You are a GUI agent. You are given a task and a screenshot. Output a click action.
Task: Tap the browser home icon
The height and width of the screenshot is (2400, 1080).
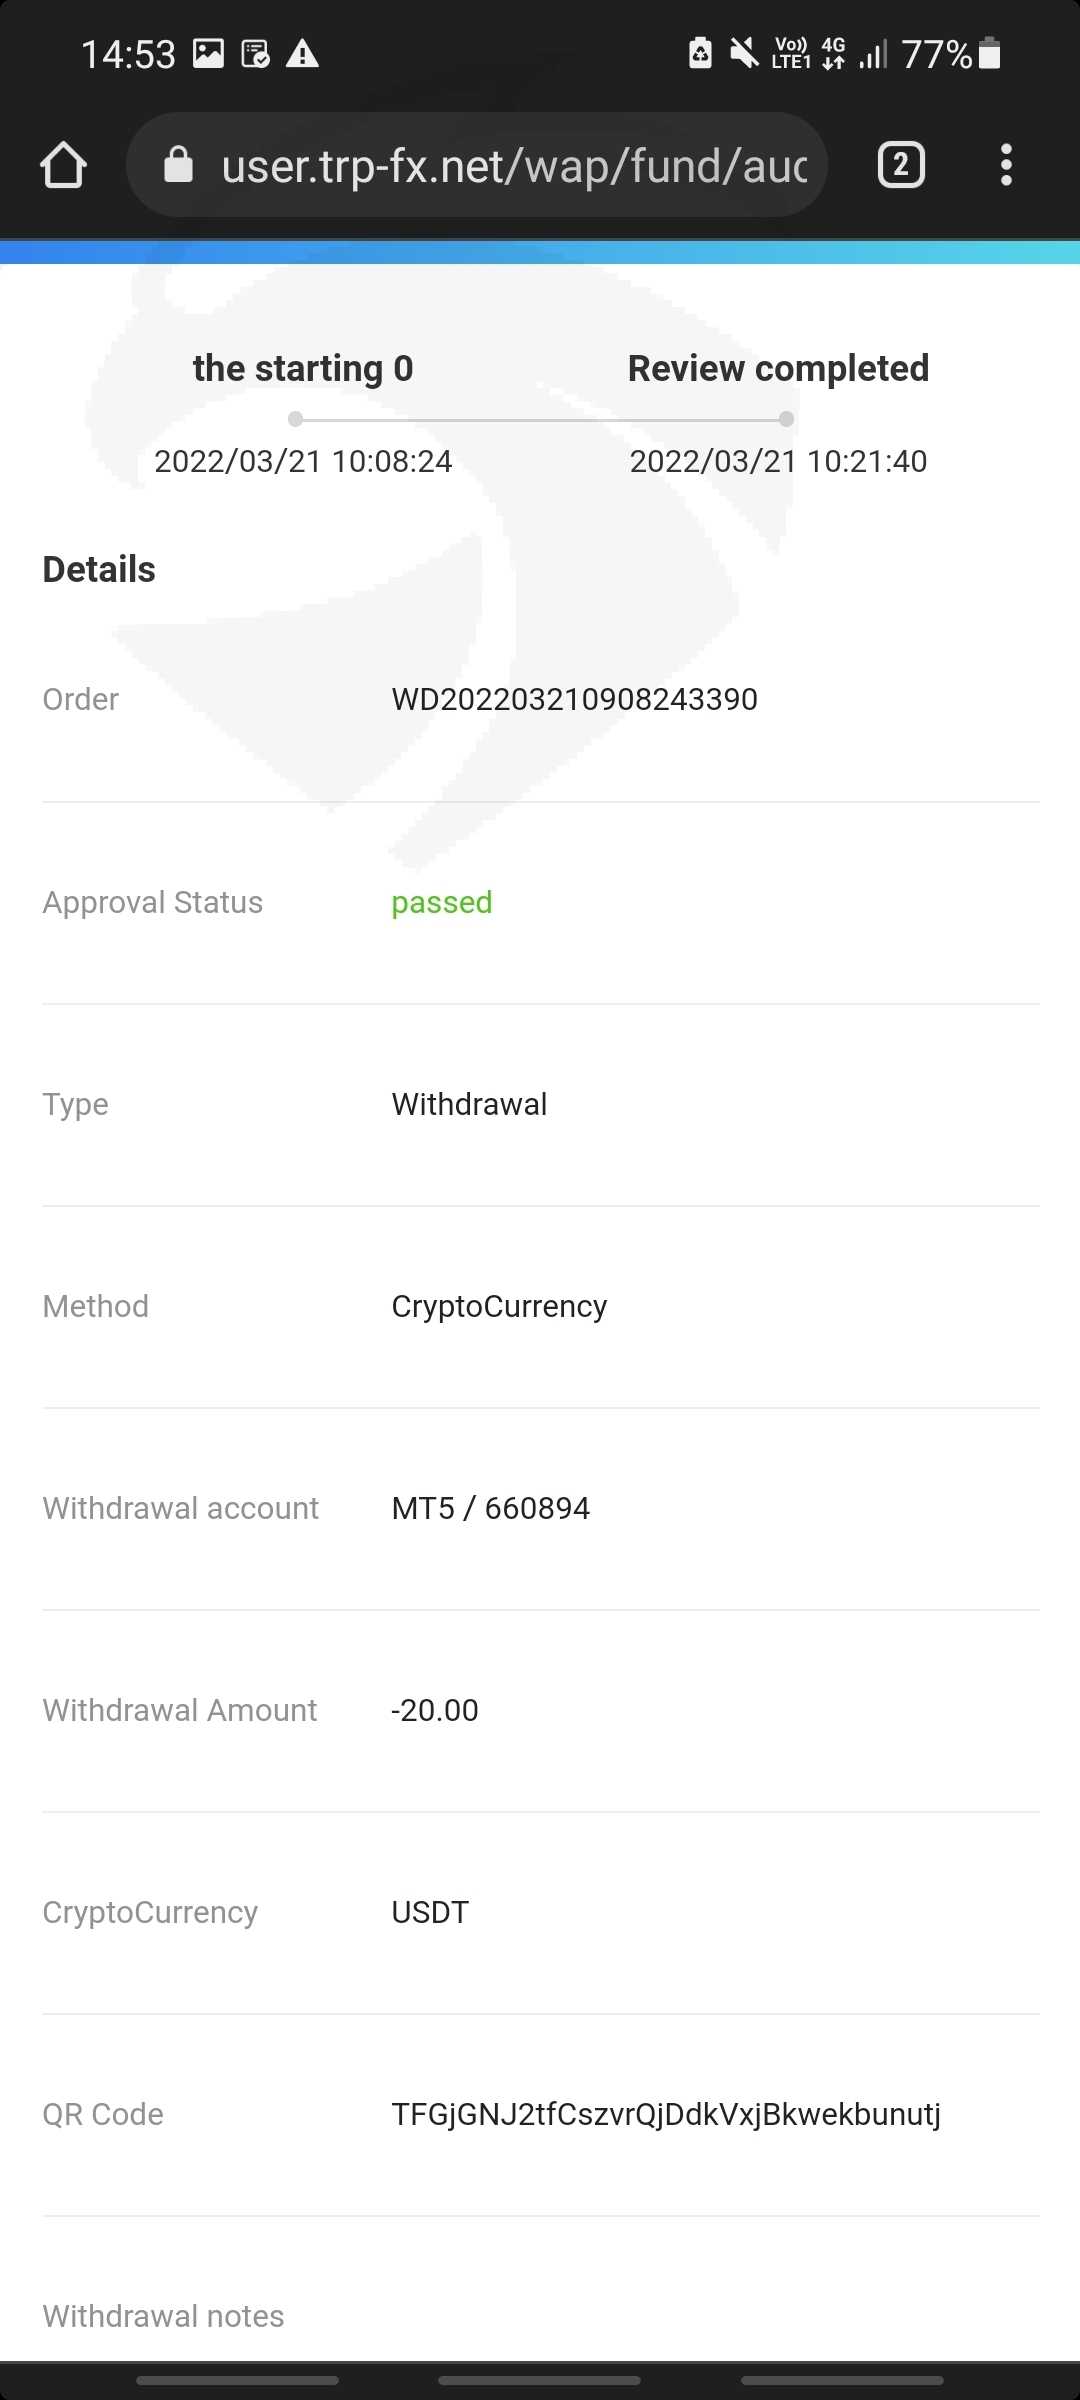click(x=63, y=165)
